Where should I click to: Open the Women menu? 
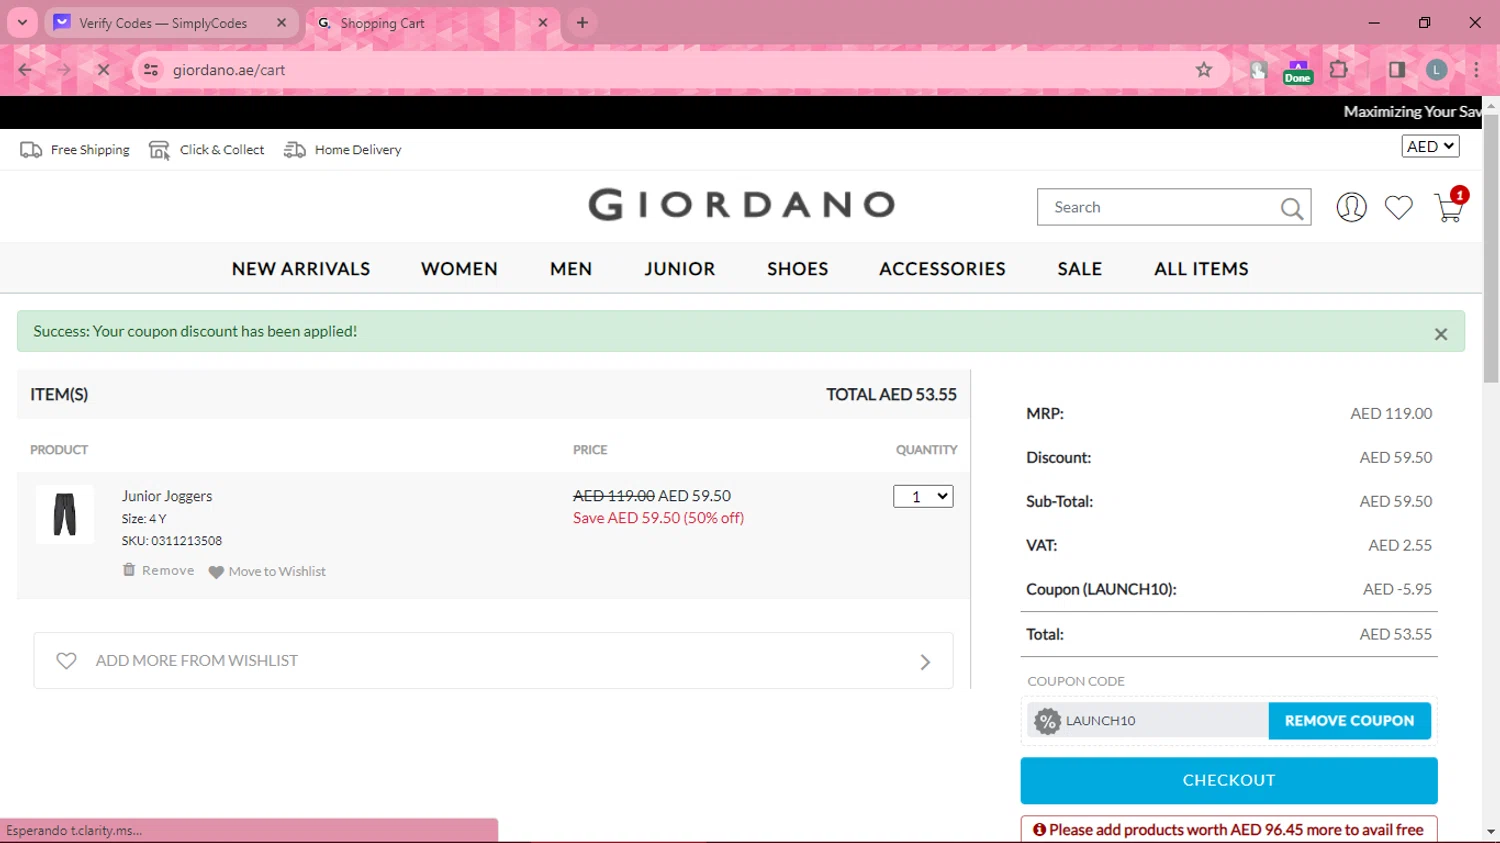click(x=459, y=269)
